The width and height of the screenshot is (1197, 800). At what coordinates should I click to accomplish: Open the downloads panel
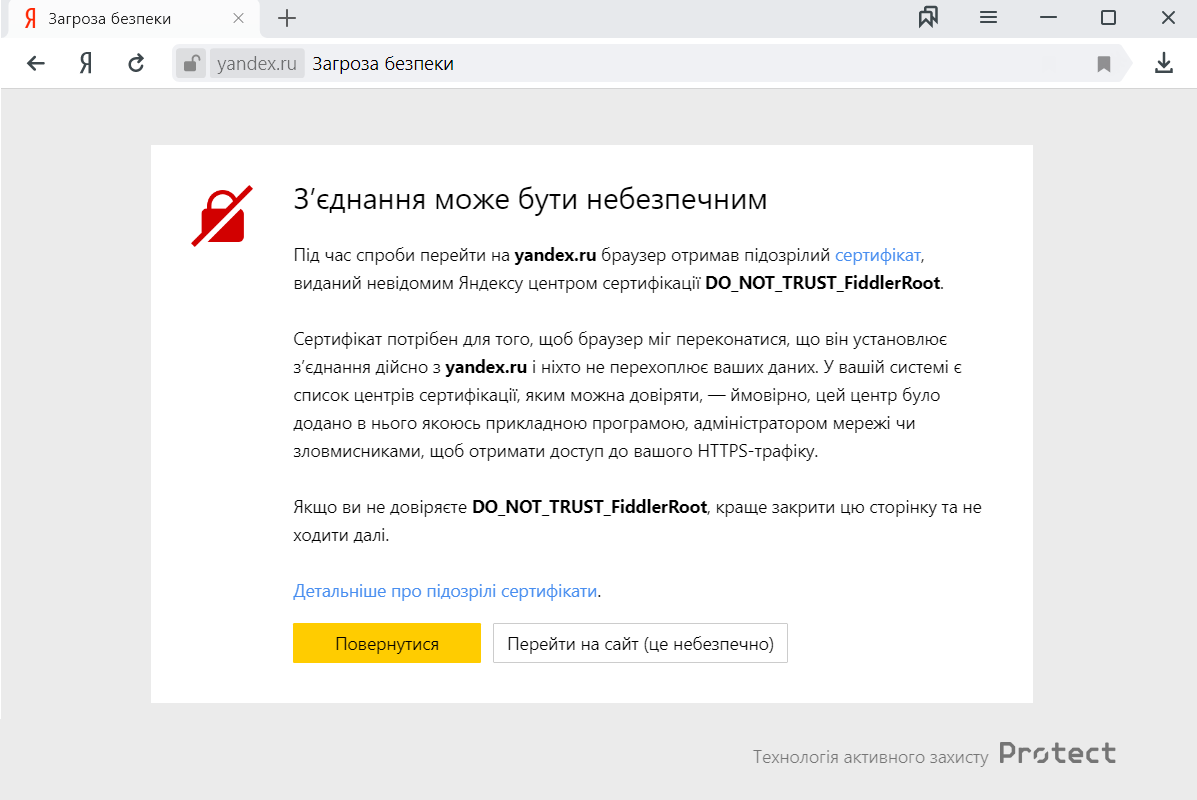point(1163,63)
